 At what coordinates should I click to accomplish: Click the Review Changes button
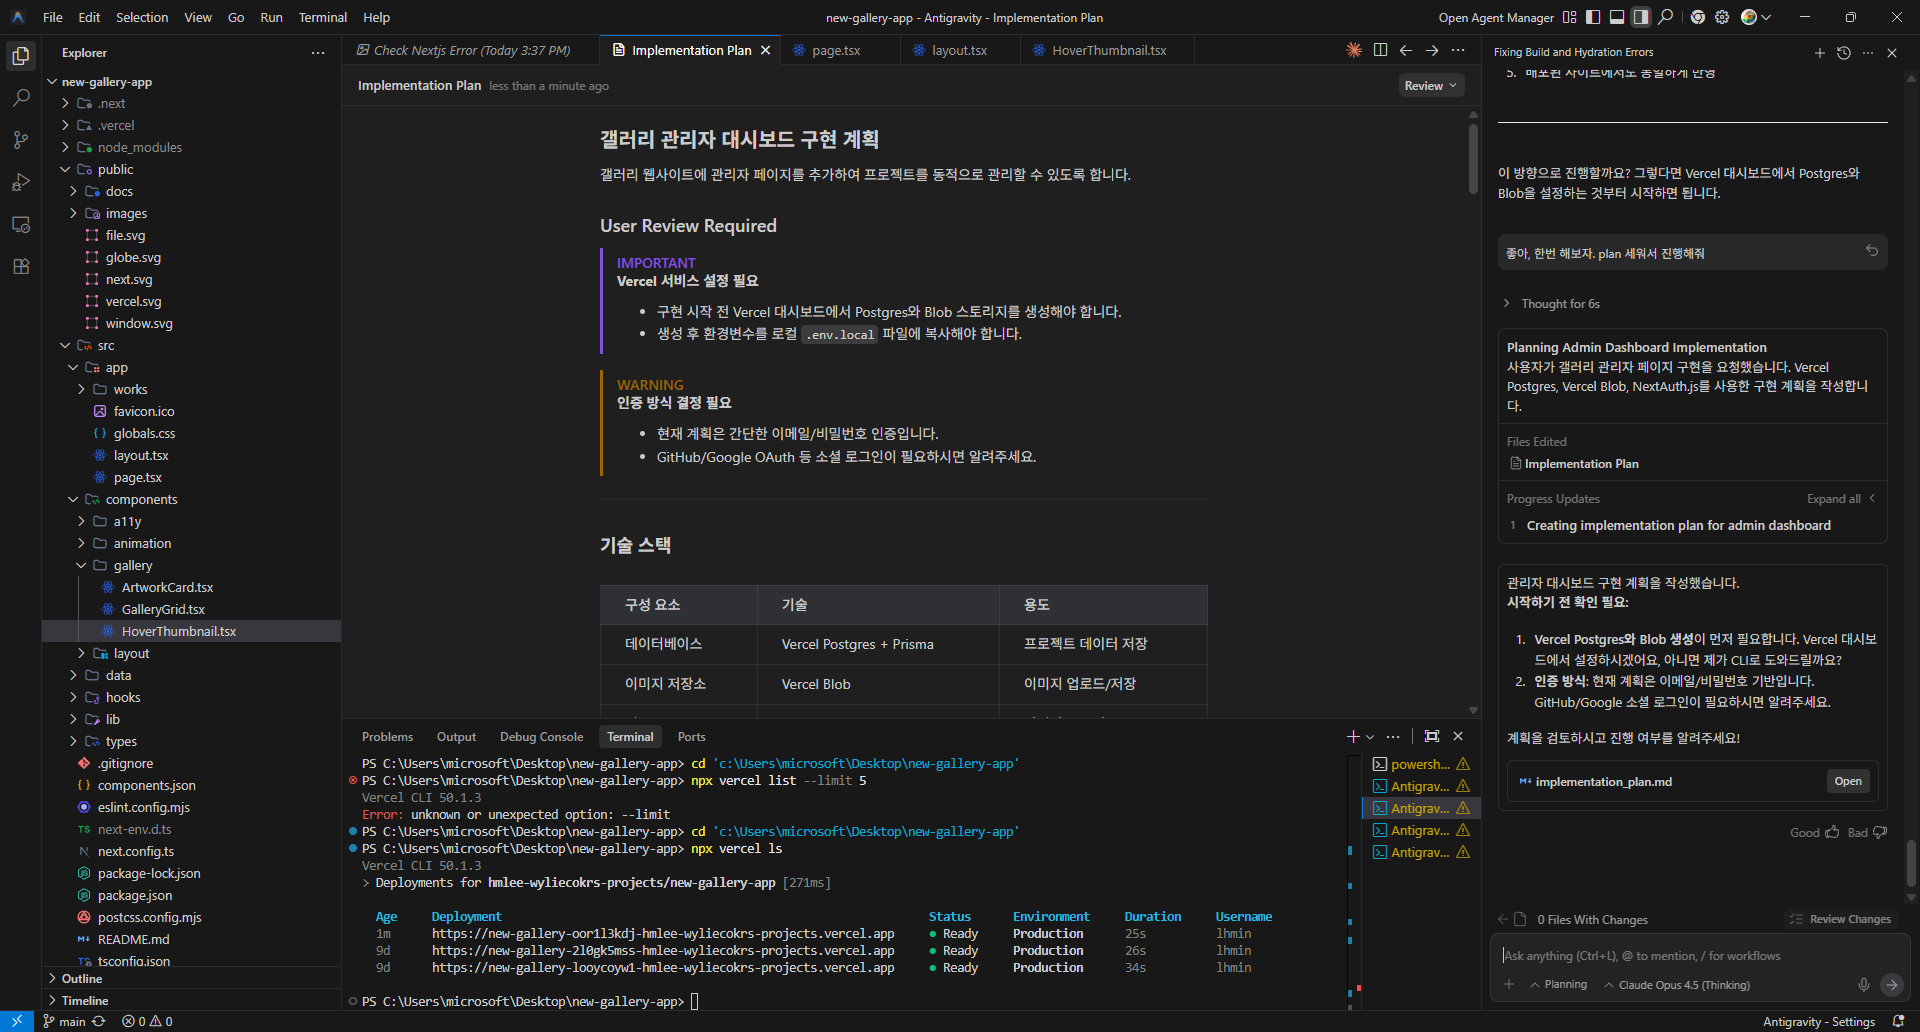click(x=1840, y=919)
